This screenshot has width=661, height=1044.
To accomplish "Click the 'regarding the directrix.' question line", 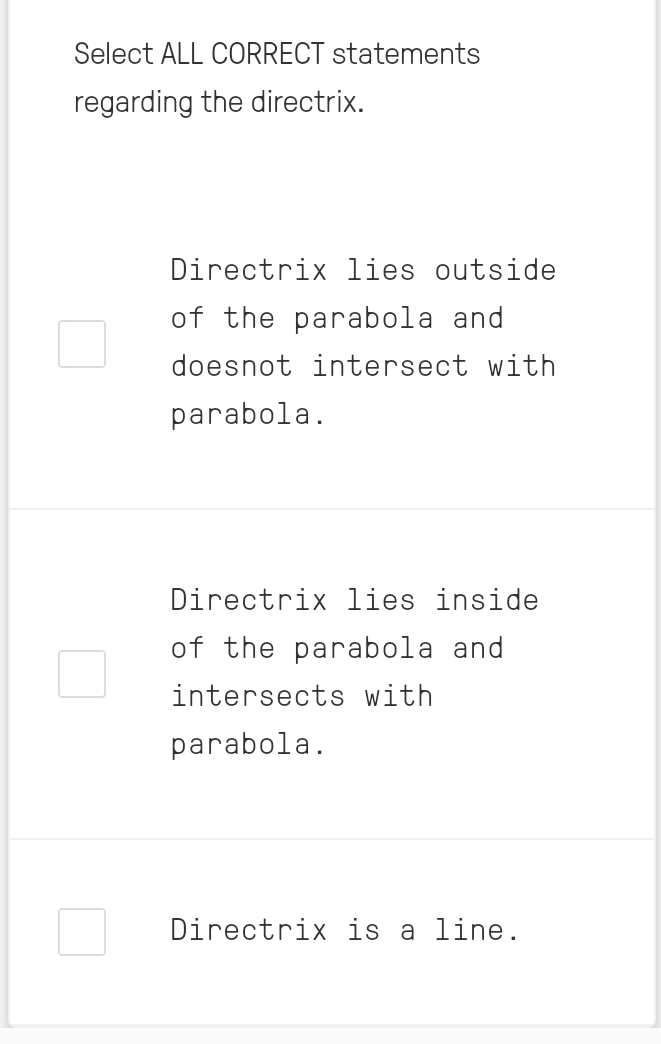I will [219, 102].
